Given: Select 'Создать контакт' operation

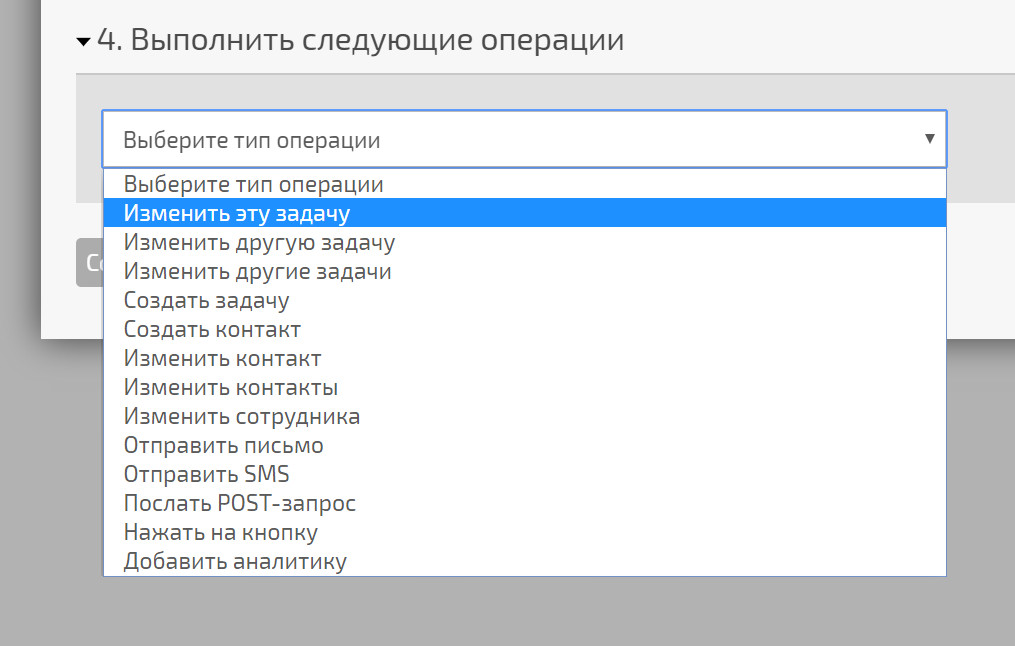Looking at the screenshot, I should (525, 329).
